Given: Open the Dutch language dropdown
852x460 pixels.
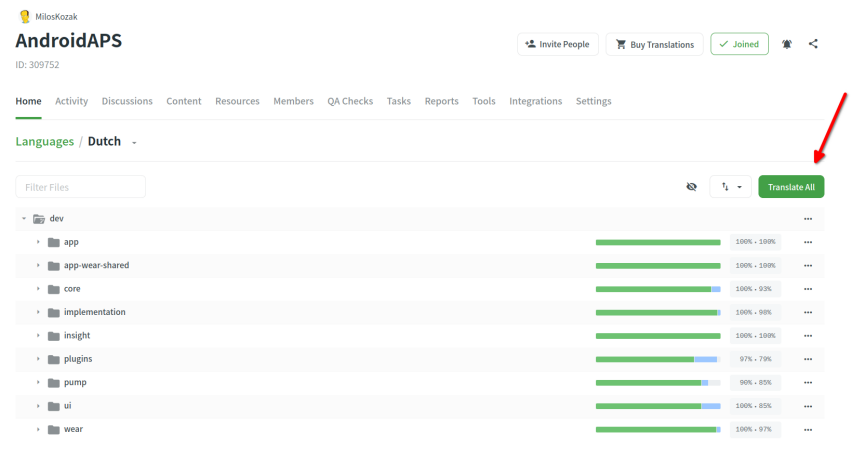Looking at the screenshot, I should pyautogui.click(x=134, y=142).
